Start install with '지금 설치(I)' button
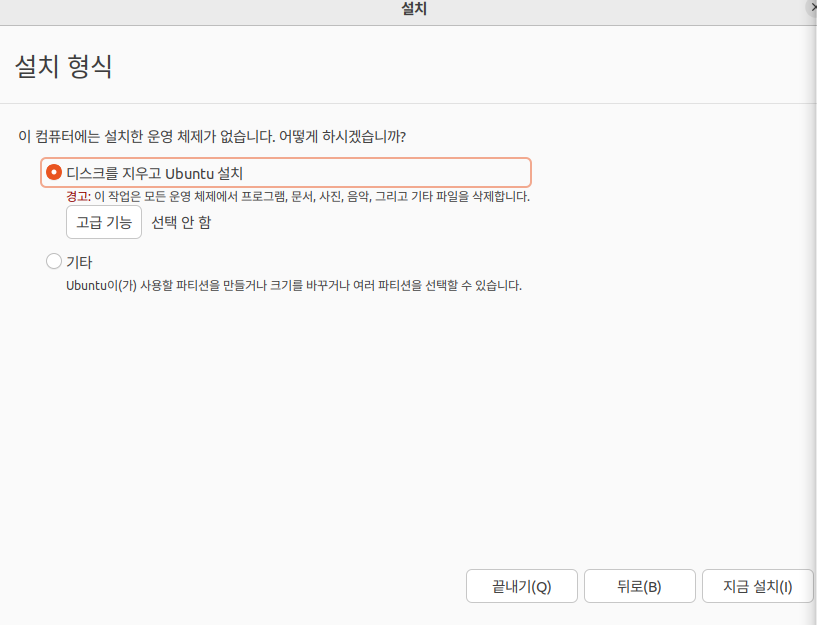The width and height of the screenshot is (818, 625). 757,586
